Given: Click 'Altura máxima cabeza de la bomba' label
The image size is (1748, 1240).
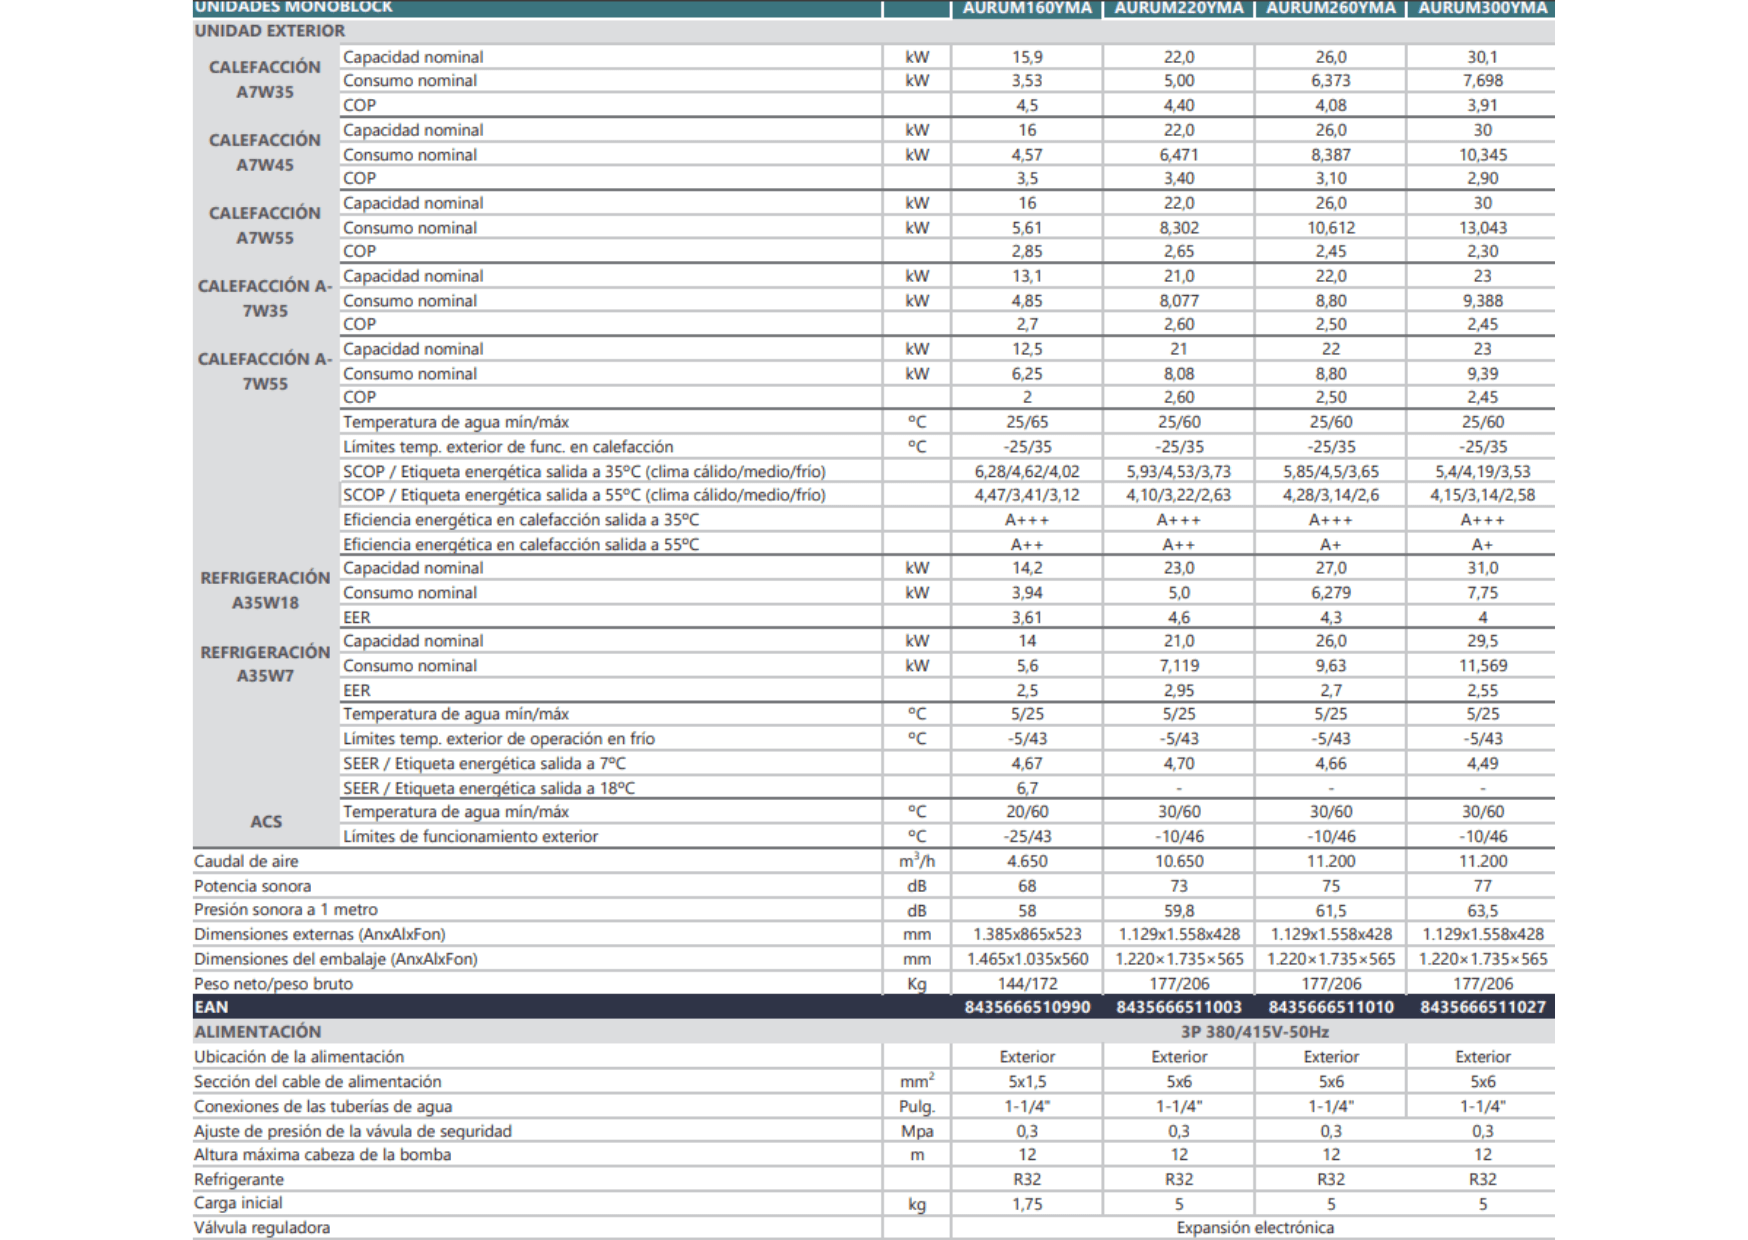Looking at the screenshot, I should coord(322,1155).
